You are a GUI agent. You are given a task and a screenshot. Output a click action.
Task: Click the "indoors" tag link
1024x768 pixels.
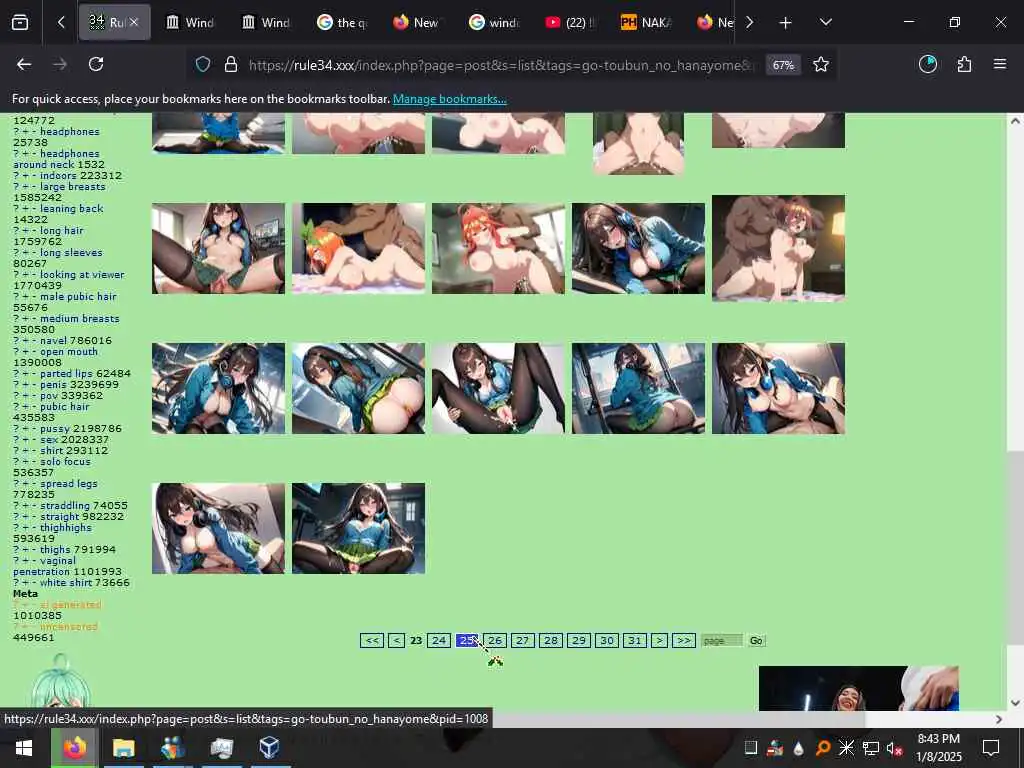click(x=58, y=176)
